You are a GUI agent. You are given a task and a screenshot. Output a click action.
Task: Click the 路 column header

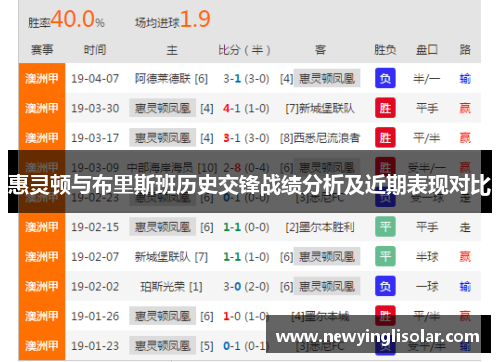(x=465, y=50)
